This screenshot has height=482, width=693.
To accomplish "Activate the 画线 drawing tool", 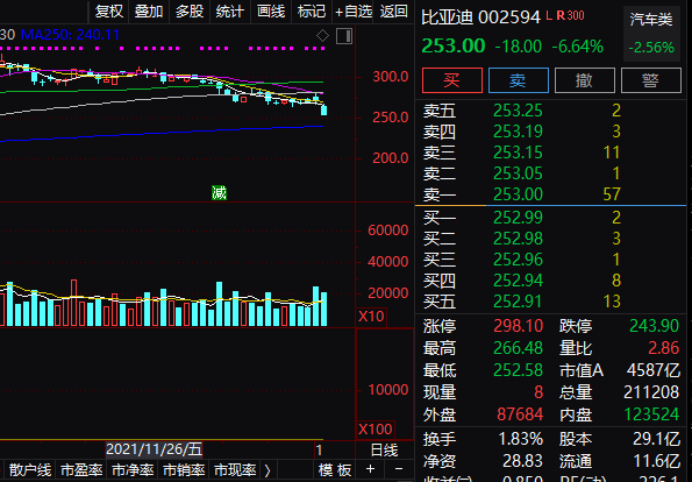I will [270, 11].
